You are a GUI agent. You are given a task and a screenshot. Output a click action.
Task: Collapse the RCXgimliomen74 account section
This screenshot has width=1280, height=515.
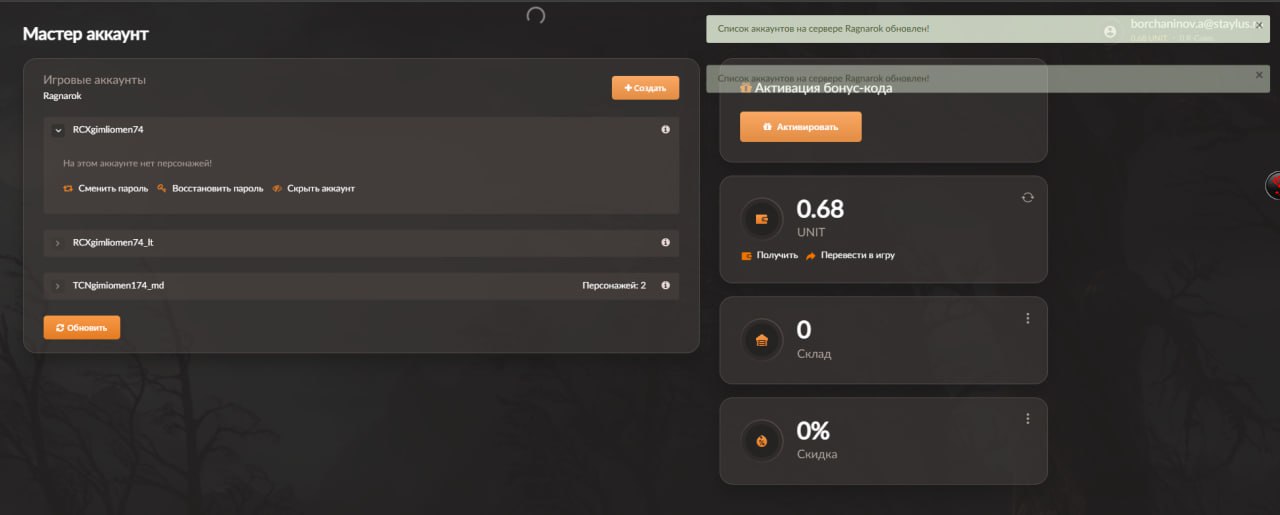(x=58, y=130)
